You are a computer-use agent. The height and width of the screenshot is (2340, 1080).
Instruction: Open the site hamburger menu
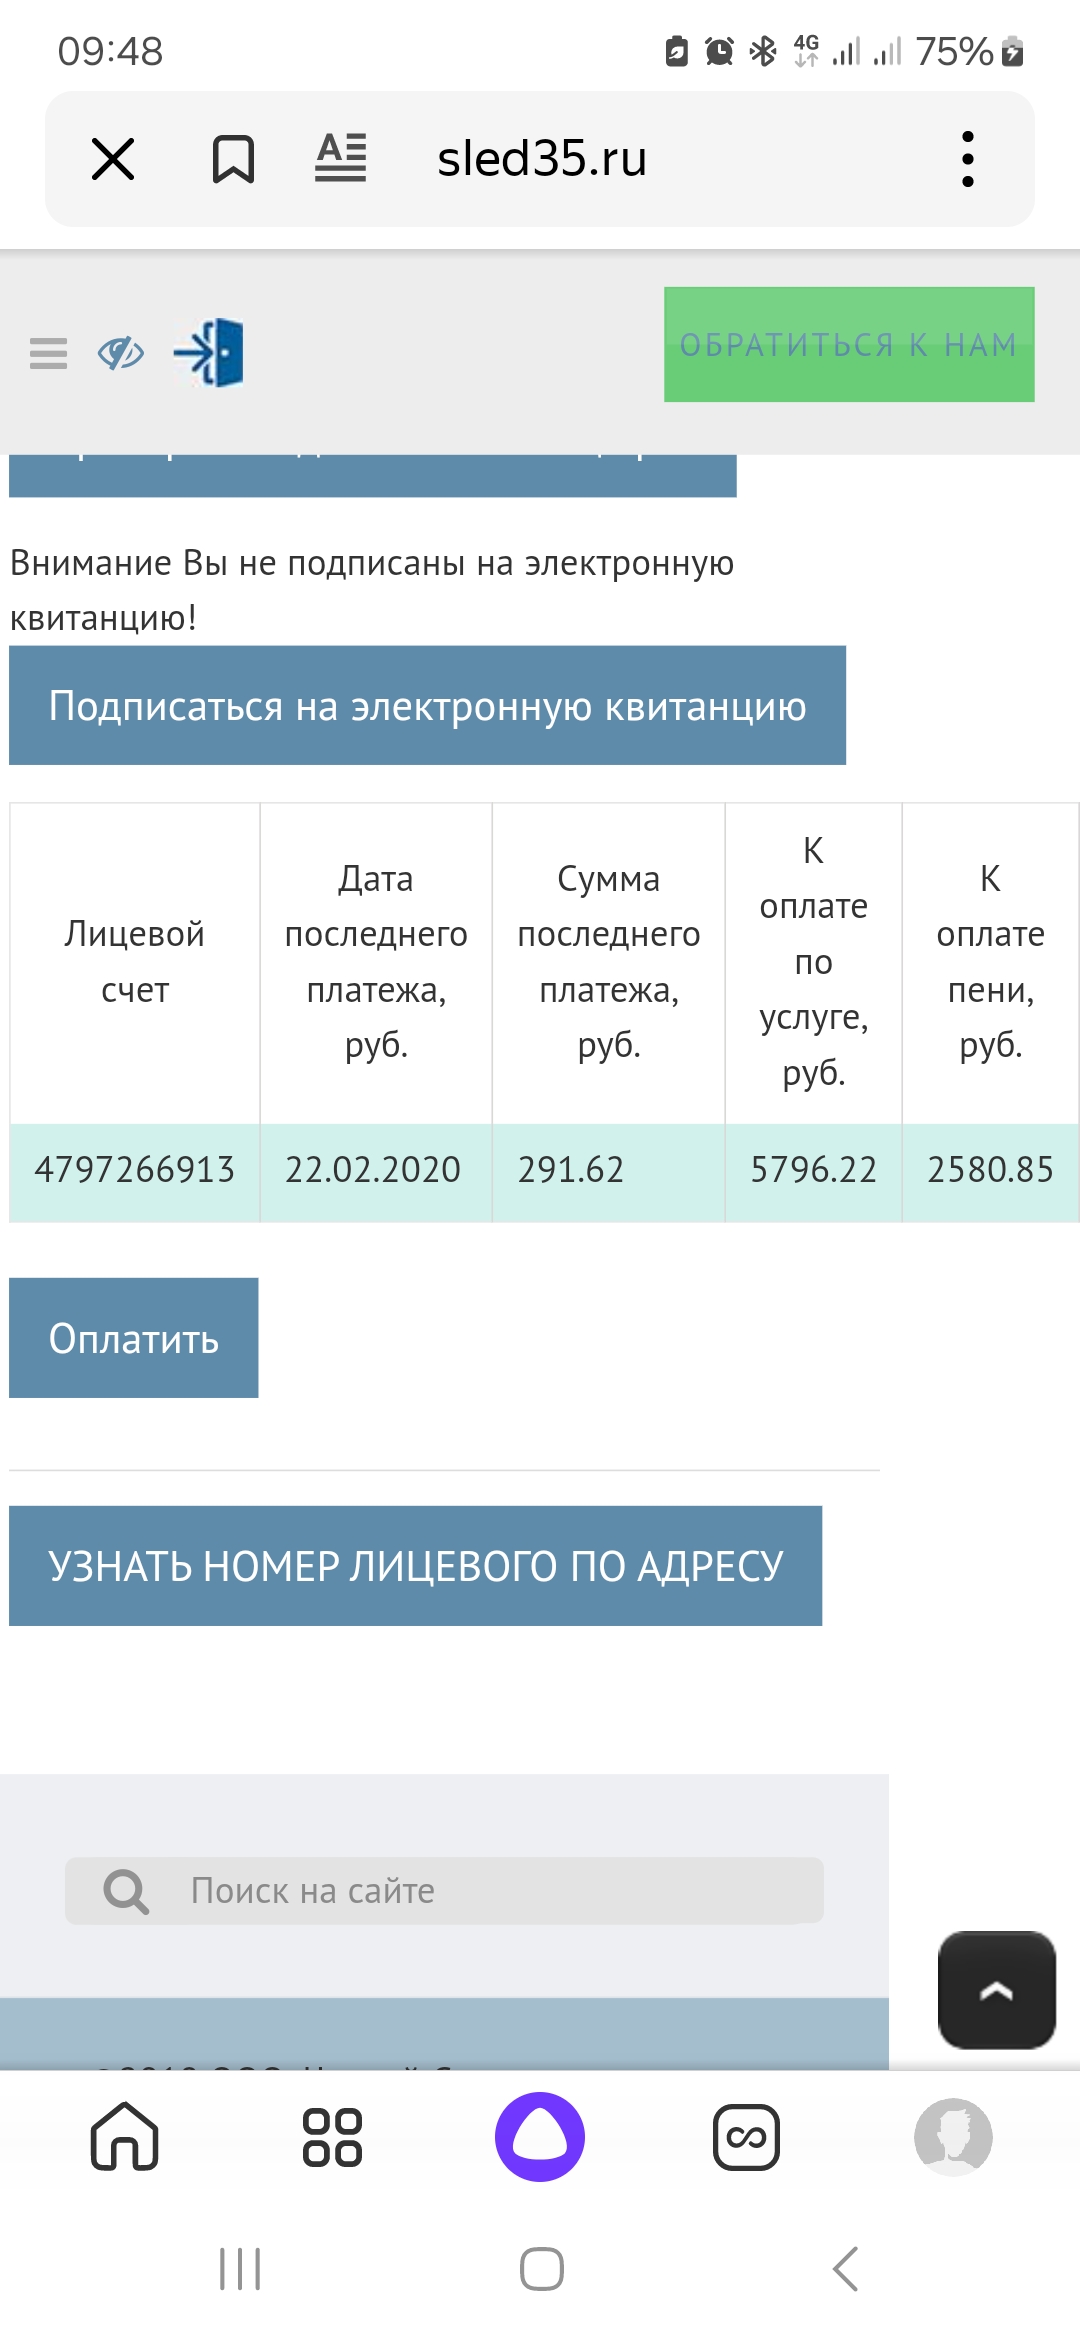click(x=48, y=353)
